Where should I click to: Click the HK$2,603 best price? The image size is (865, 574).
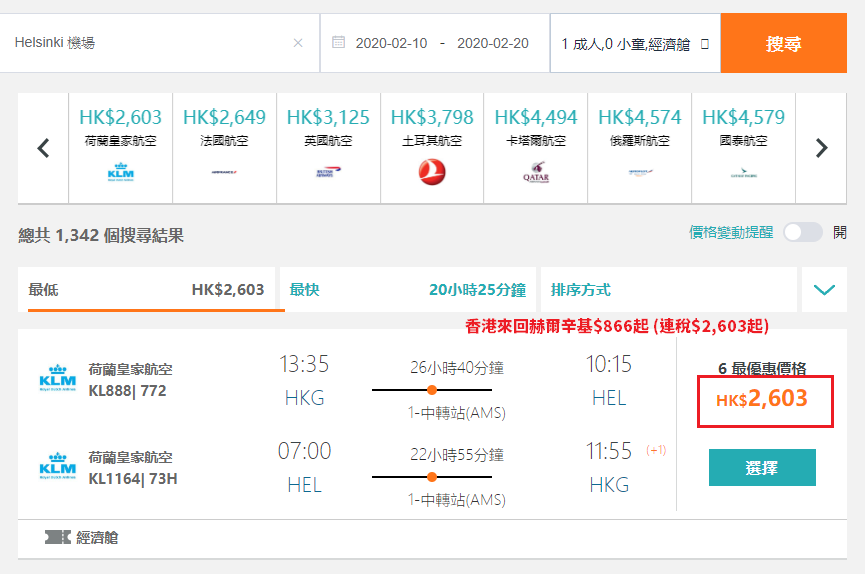[762, 398]
